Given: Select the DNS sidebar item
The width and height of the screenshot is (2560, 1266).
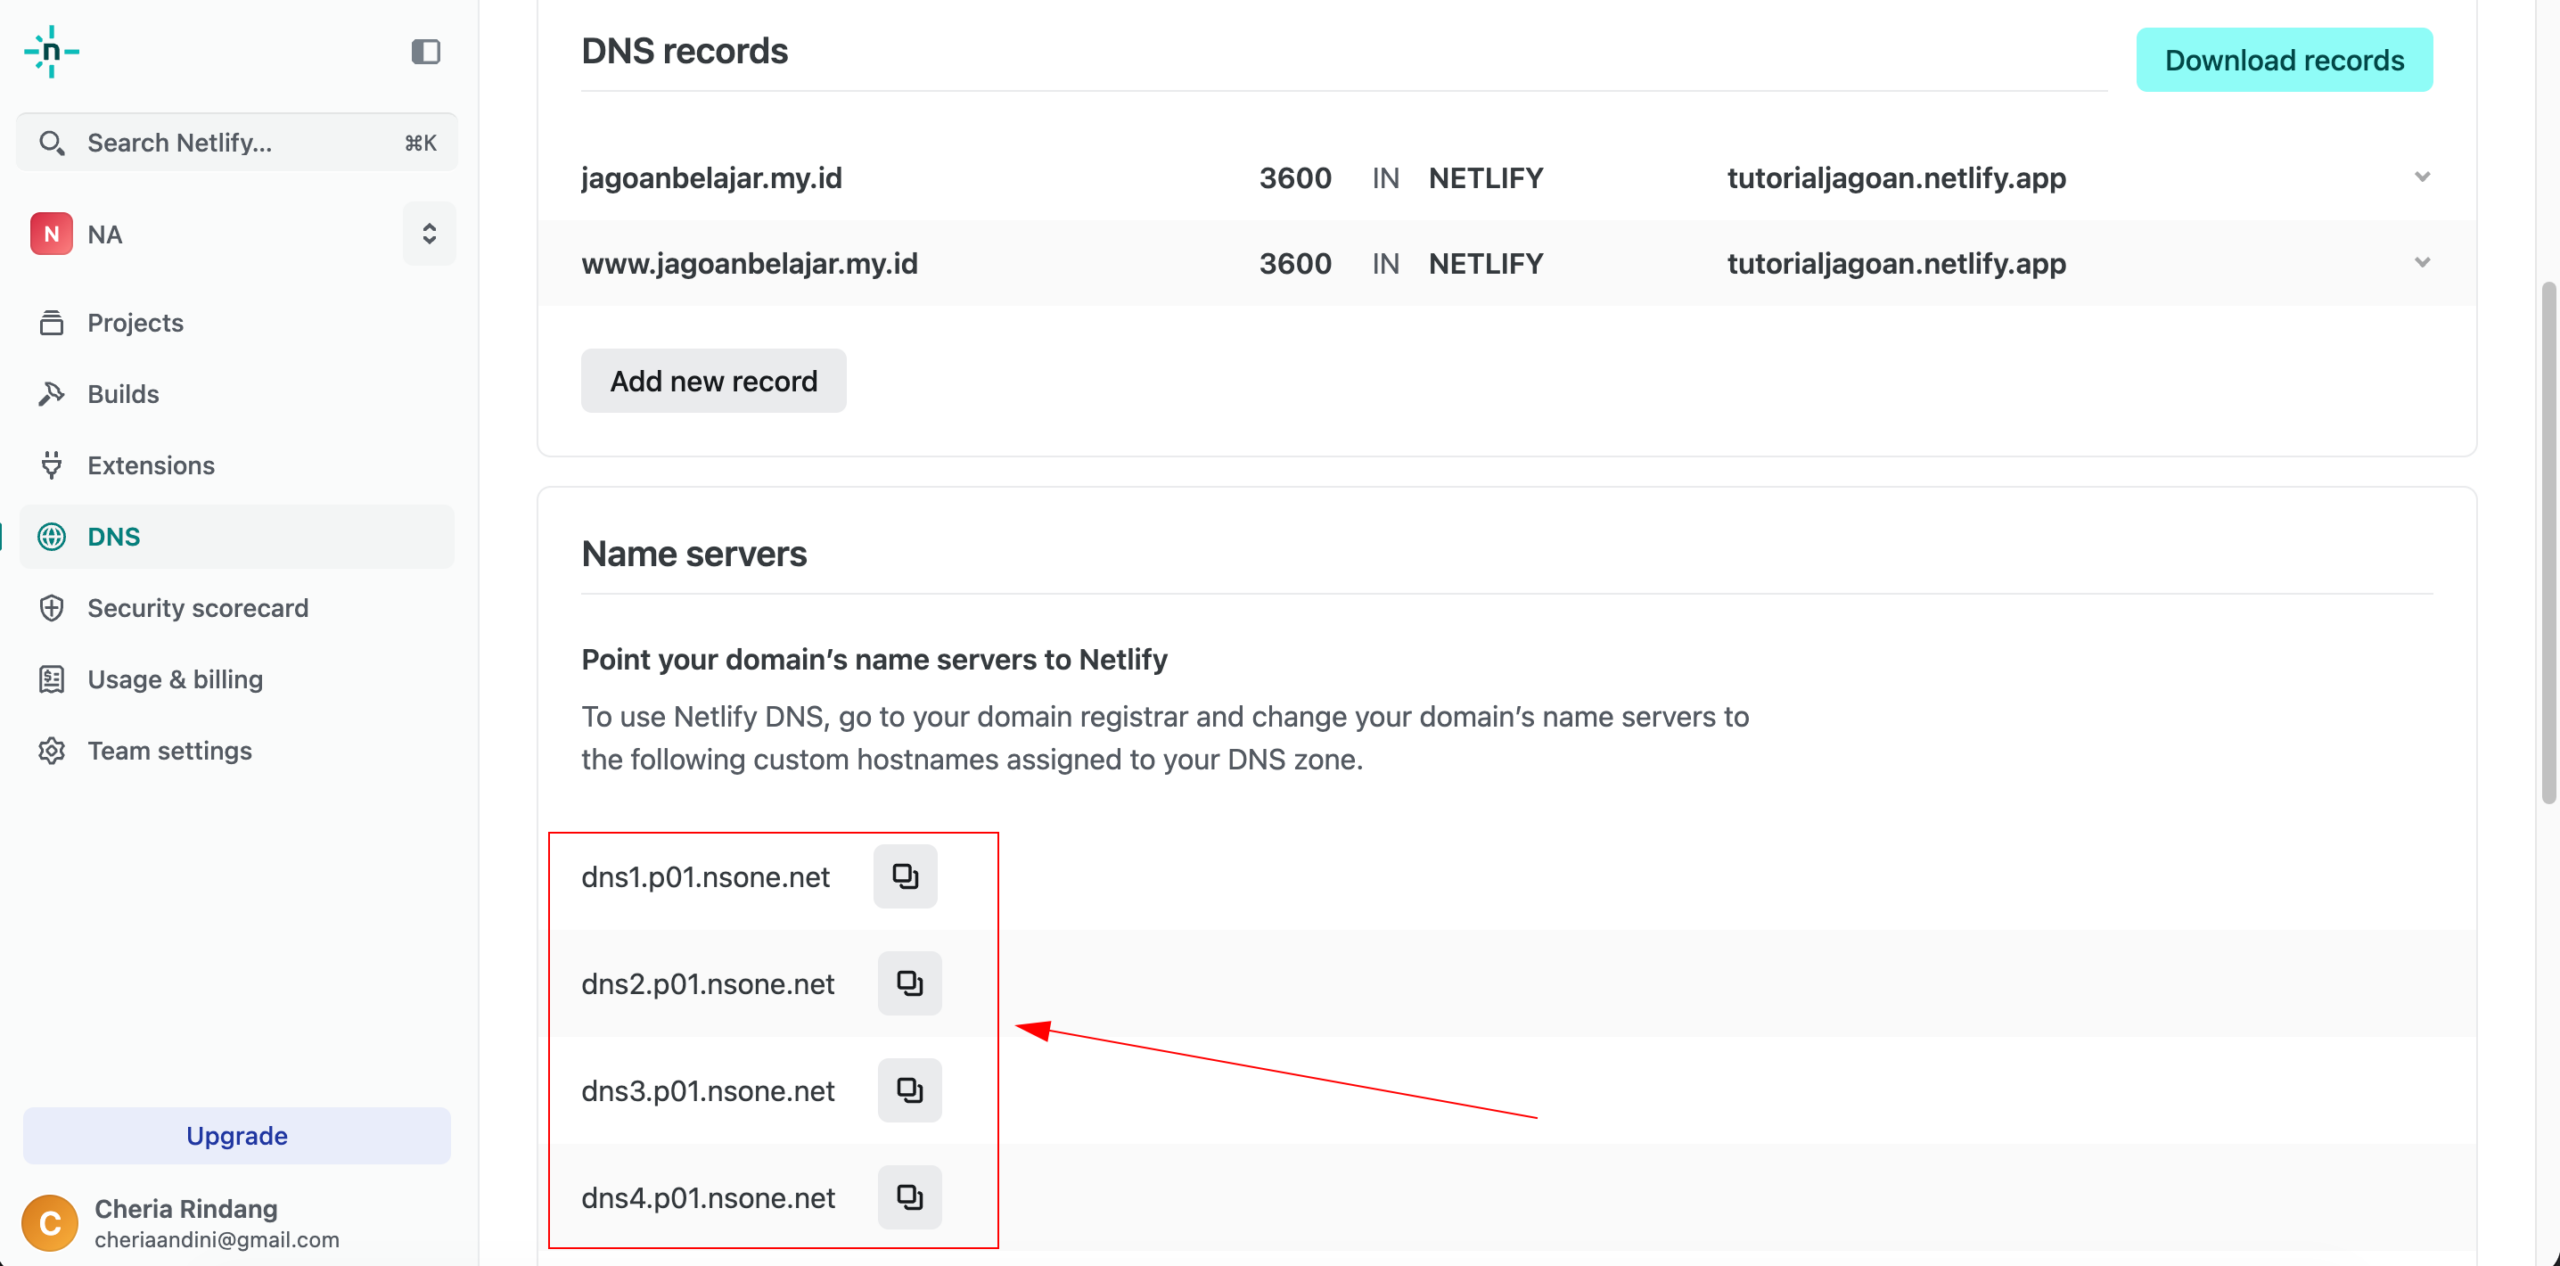Looking at the screenshot, I should pyautogui.click(x=237, y=537).
